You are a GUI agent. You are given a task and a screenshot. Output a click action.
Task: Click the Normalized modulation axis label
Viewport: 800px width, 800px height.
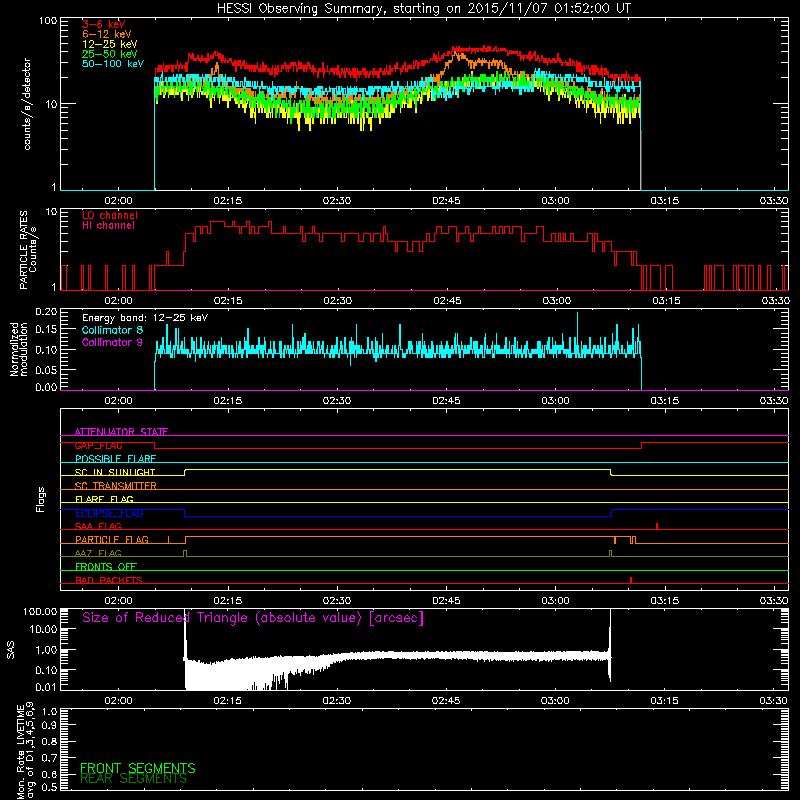click(x=19, y=349)
